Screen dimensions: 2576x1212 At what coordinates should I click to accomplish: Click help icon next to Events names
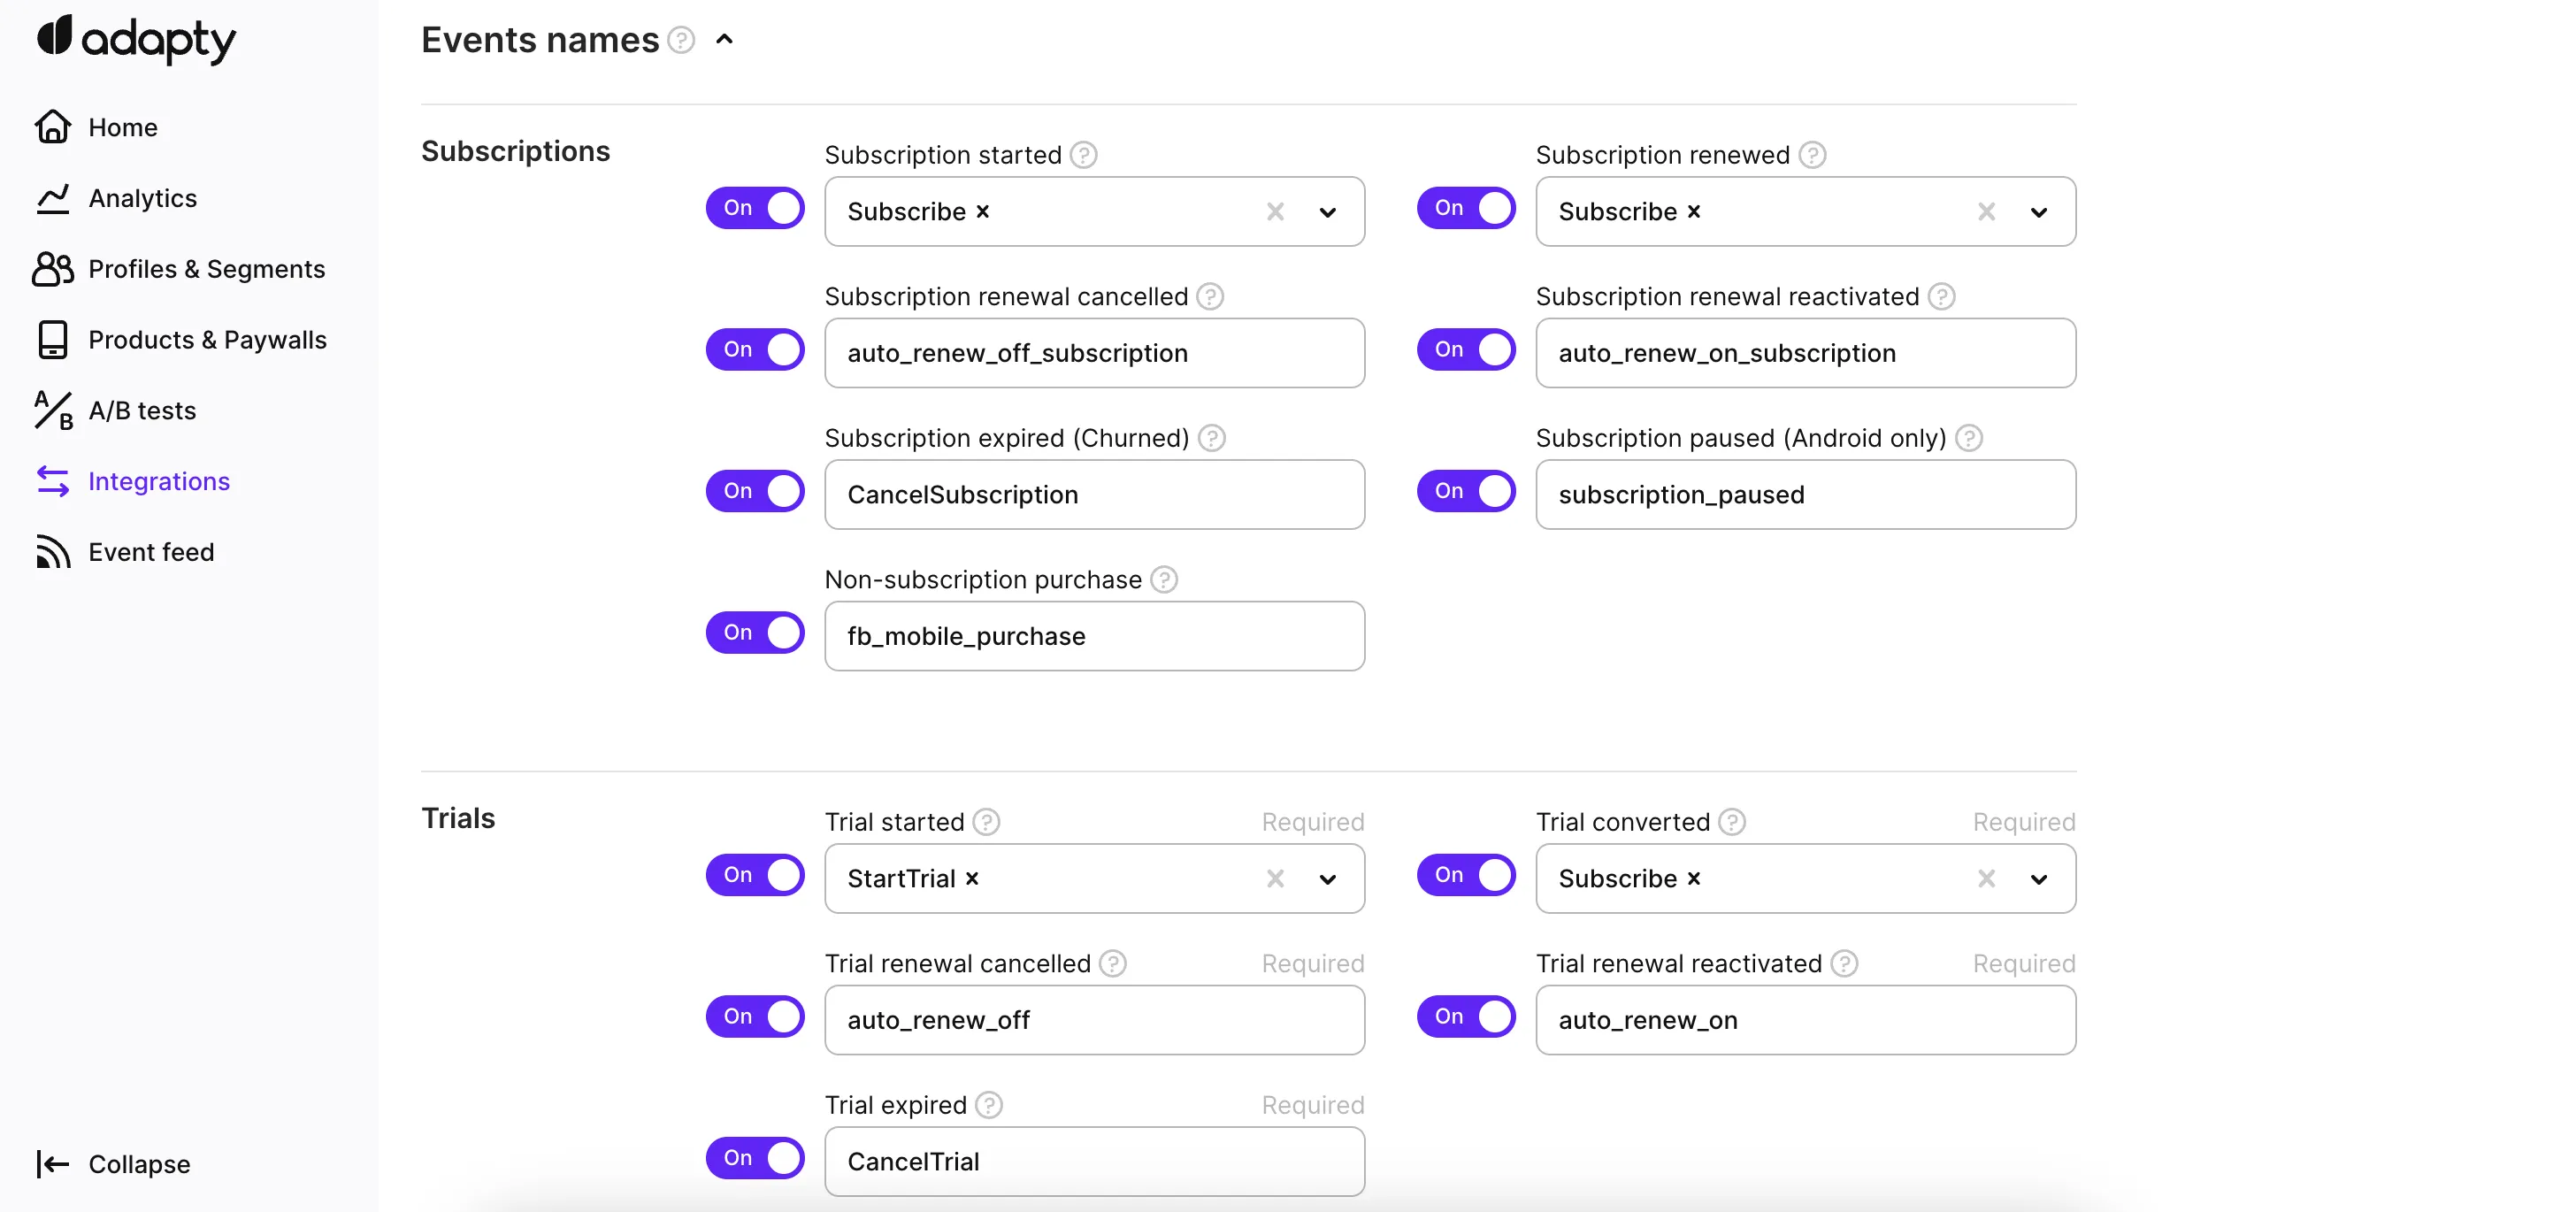[x=681, y=40]
